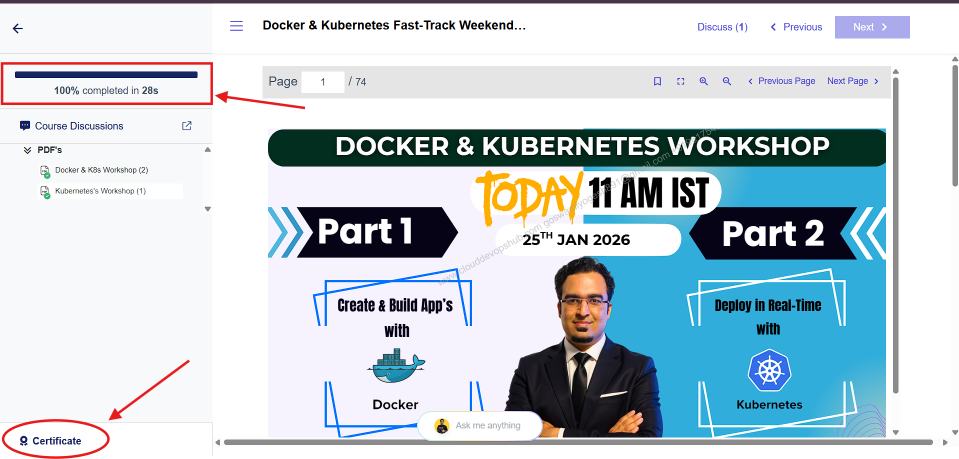The height and width of the screenshot is (459, 959).
Task: Click the Discuss (1) link
Action: click(x=722, y=27)
